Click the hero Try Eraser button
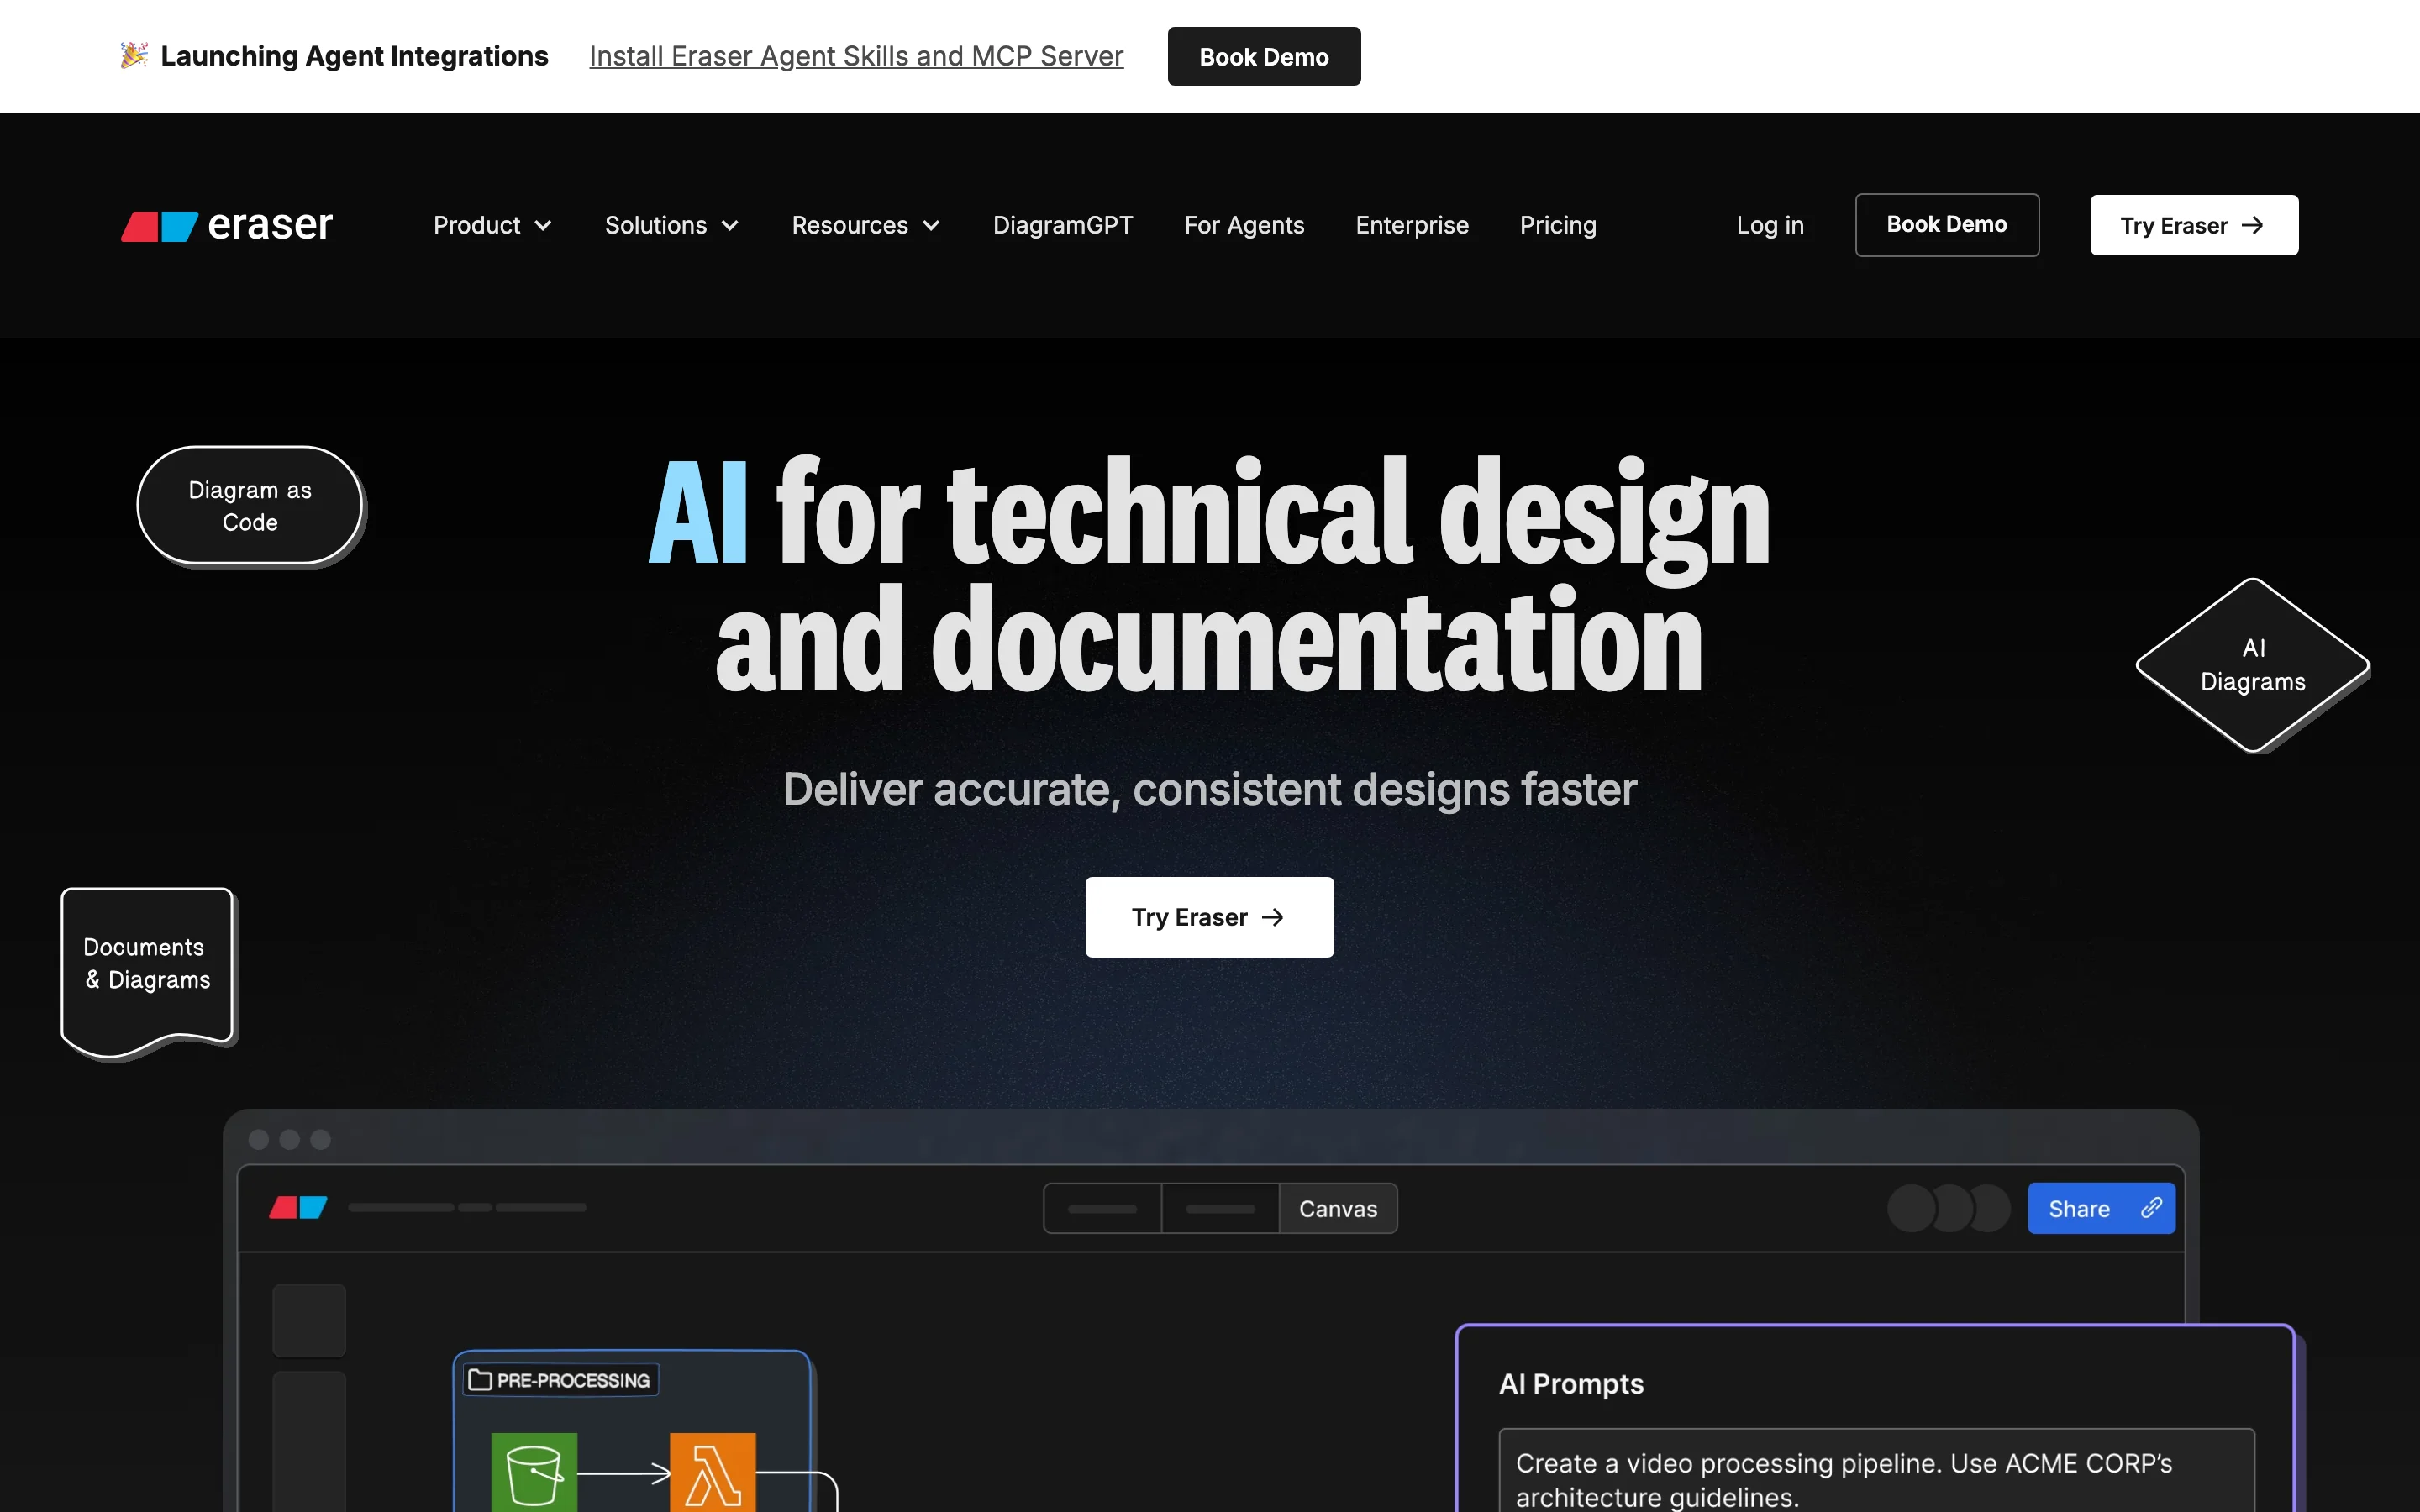 (x=1208, y=917)
